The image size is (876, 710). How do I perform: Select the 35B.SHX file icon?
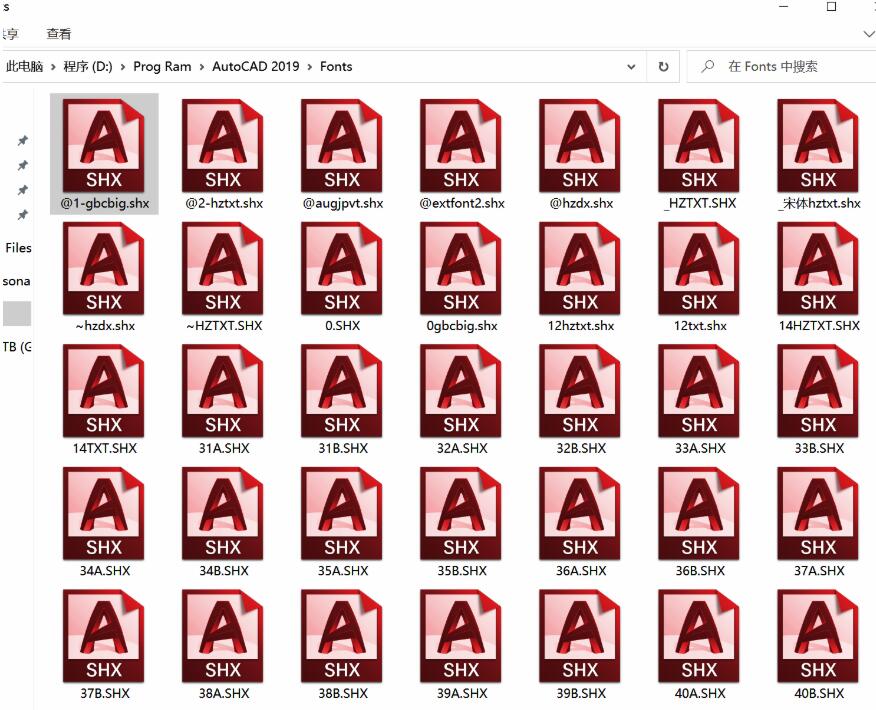point(460,513)
